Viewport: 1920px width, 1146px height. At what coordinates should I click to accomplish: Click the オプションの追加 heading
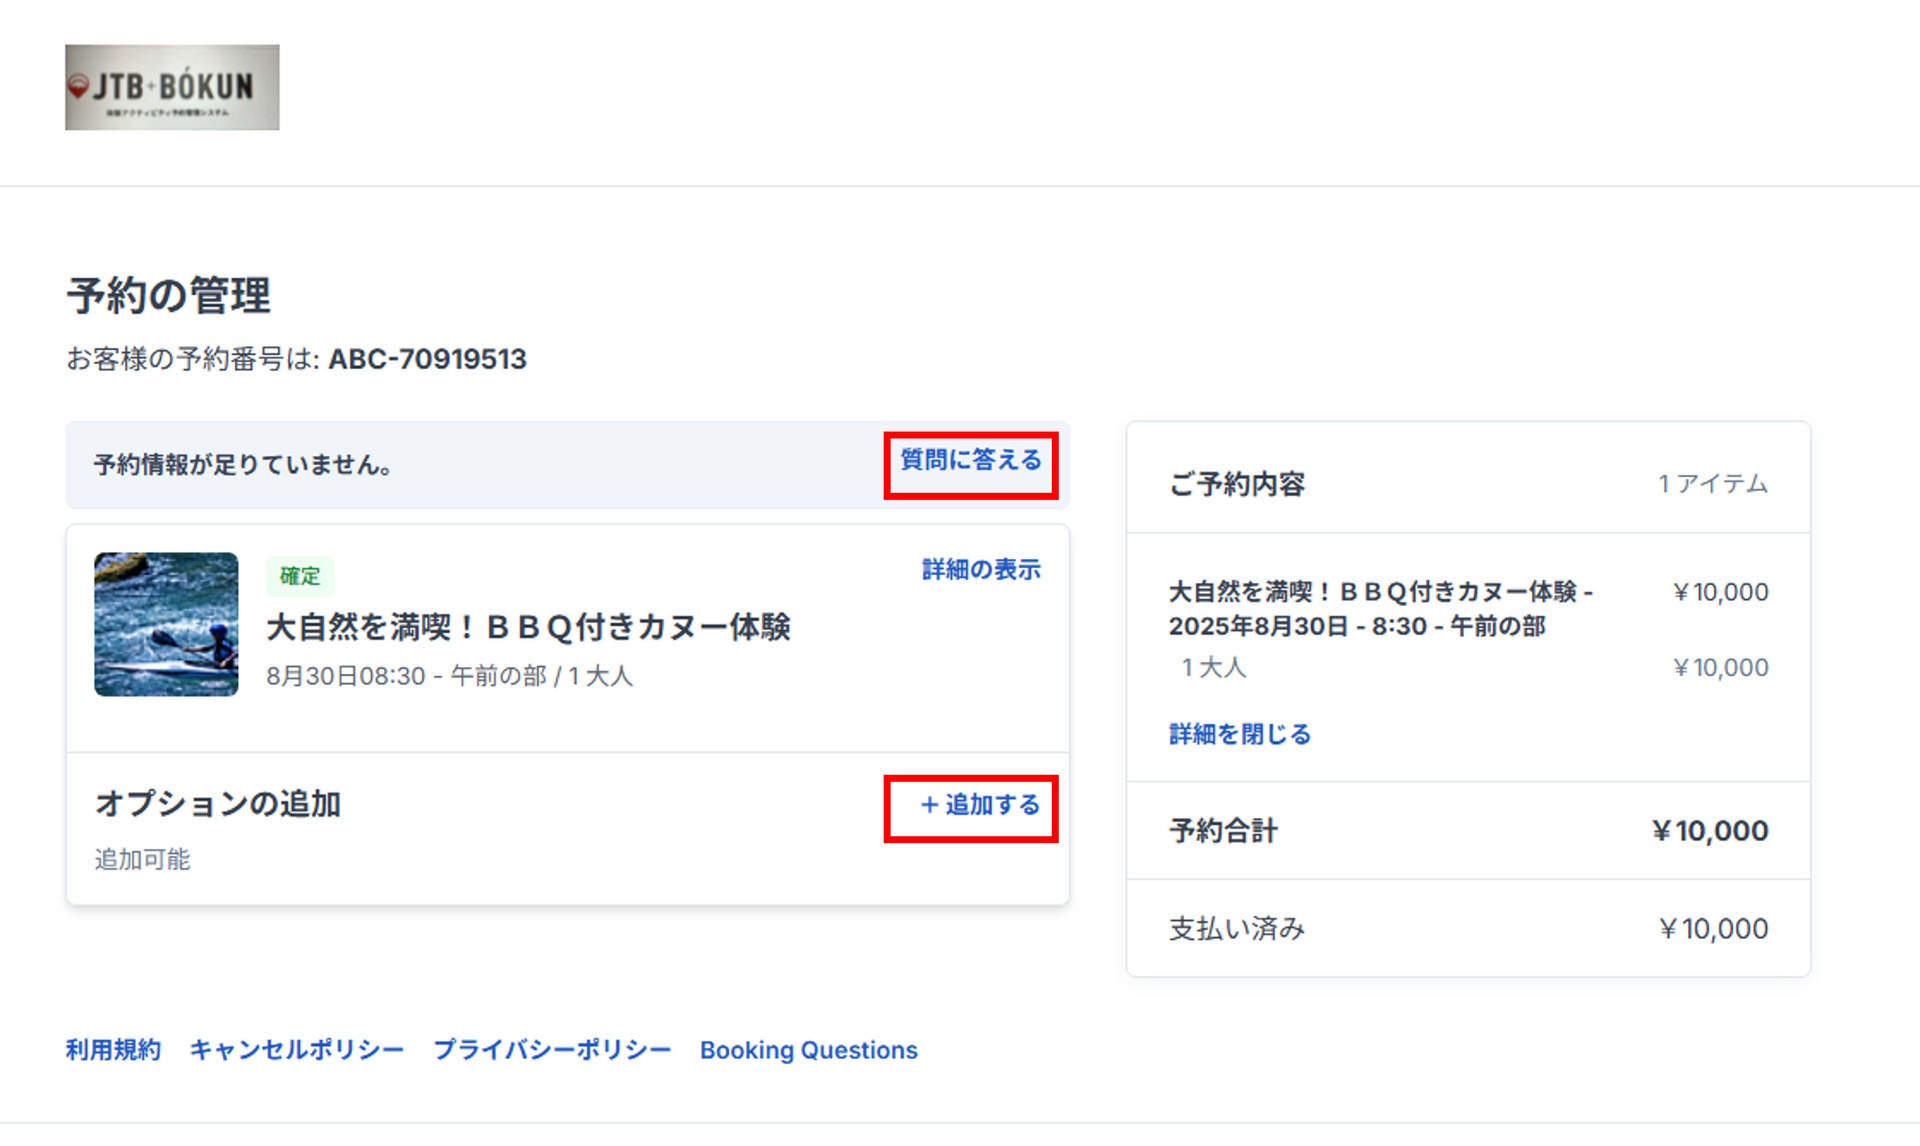click(x=218, y=804)
